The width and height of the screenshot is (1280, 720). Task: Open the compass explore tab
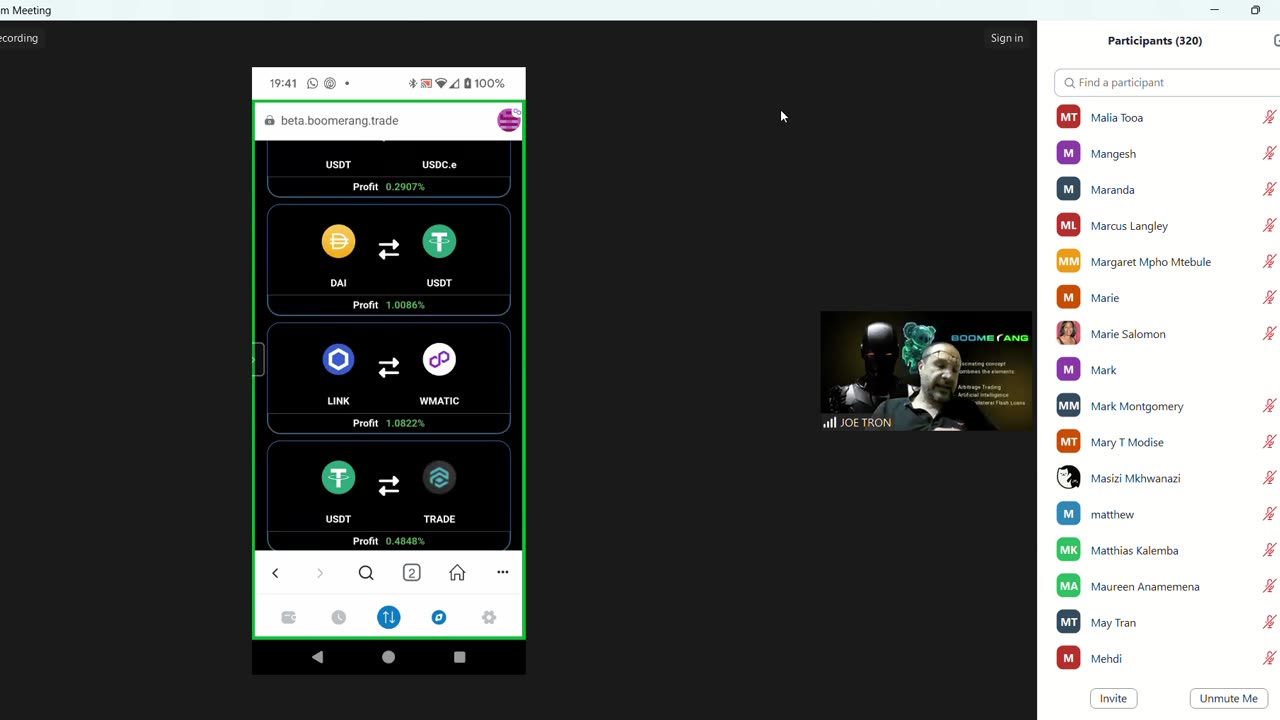pos(439,618)
